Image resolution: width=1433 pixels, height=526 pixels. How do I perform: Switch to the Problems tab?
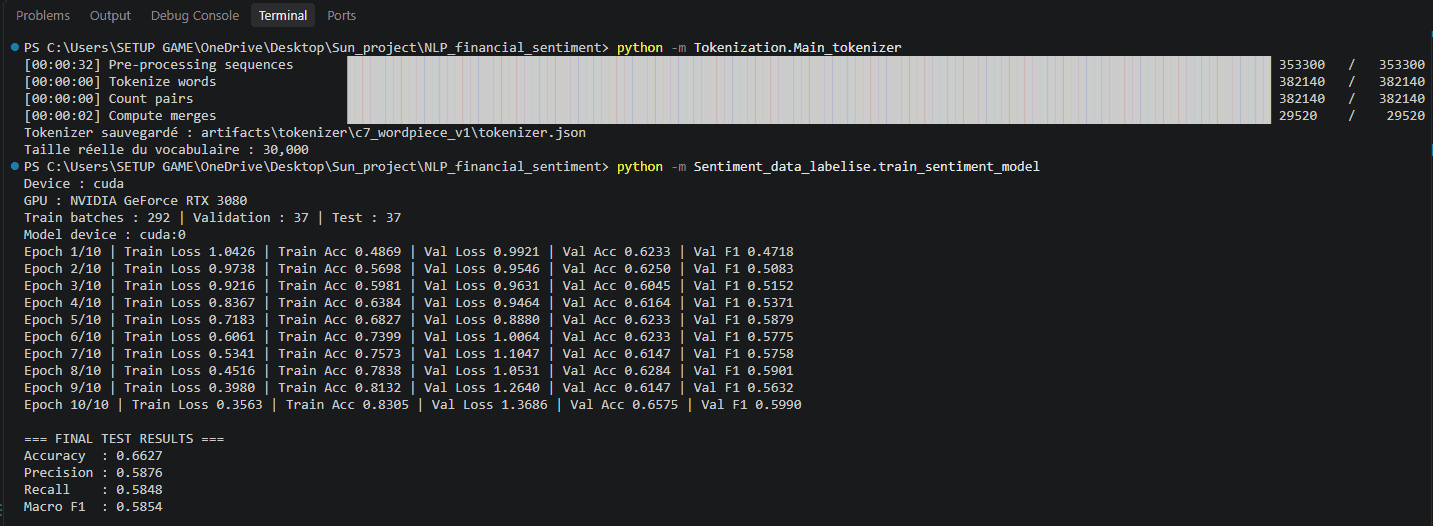coord(43,15)
